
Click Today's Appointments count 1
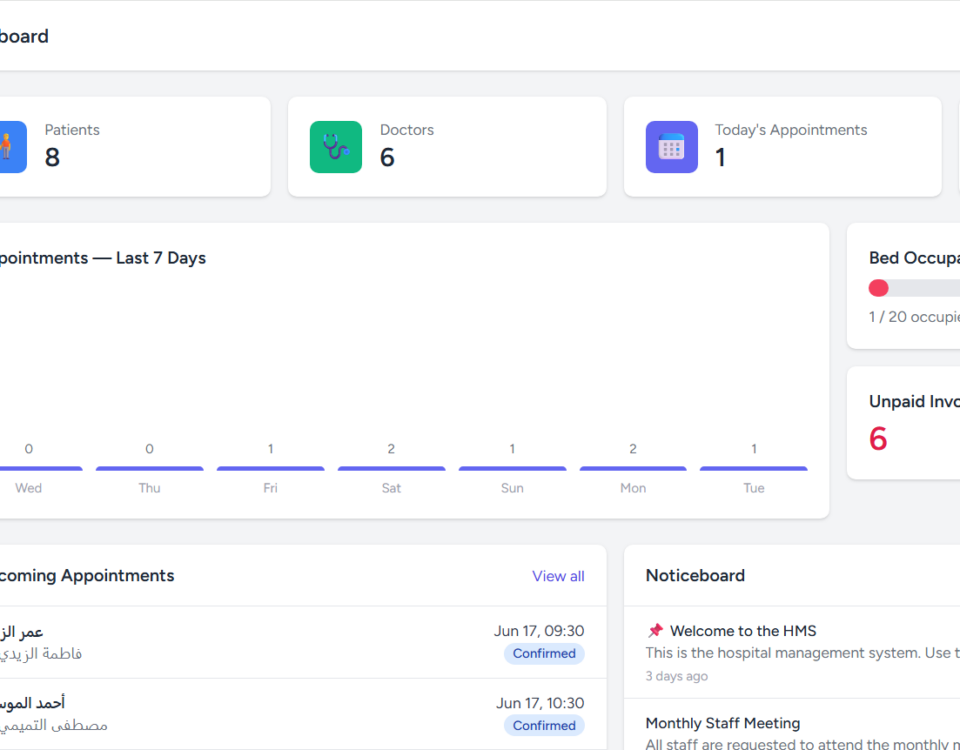pos(721,157)
